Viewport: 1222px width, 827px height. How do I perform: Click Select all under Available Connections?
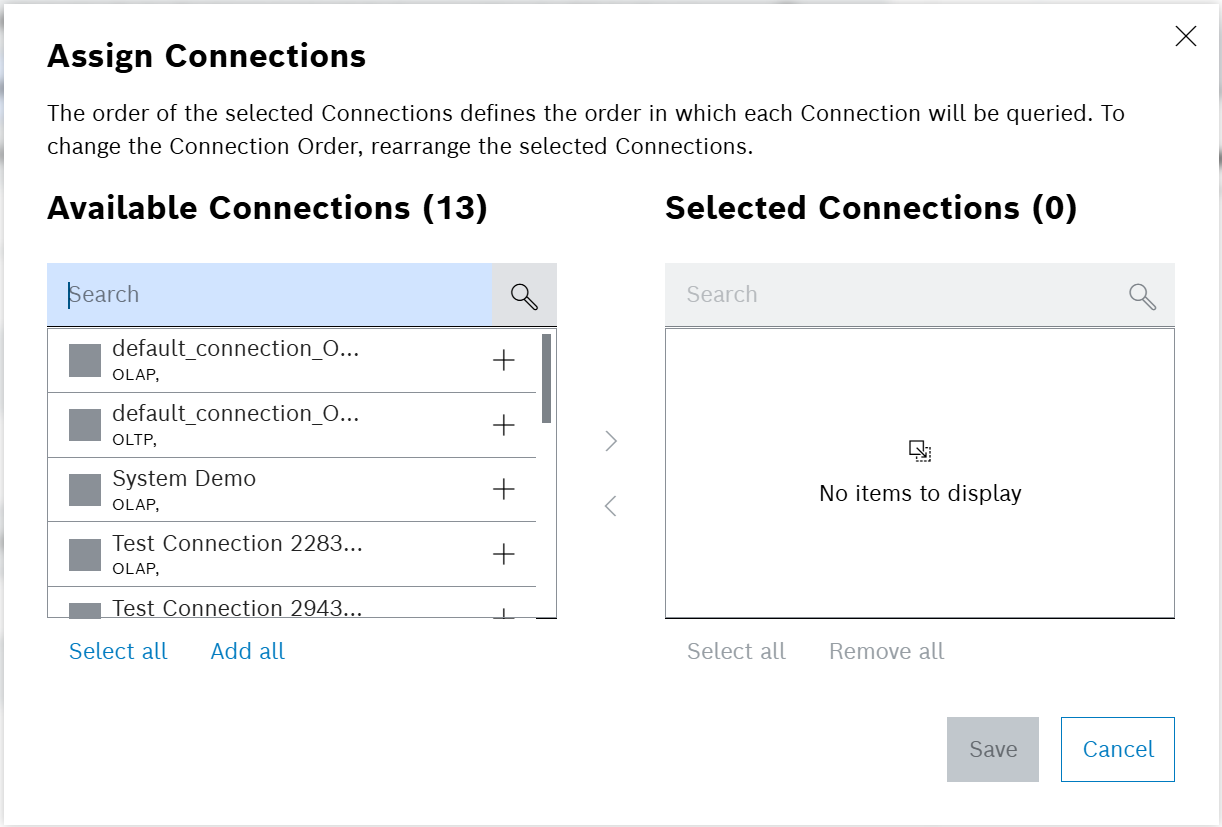pyautogui.click(x=118, y=651)
